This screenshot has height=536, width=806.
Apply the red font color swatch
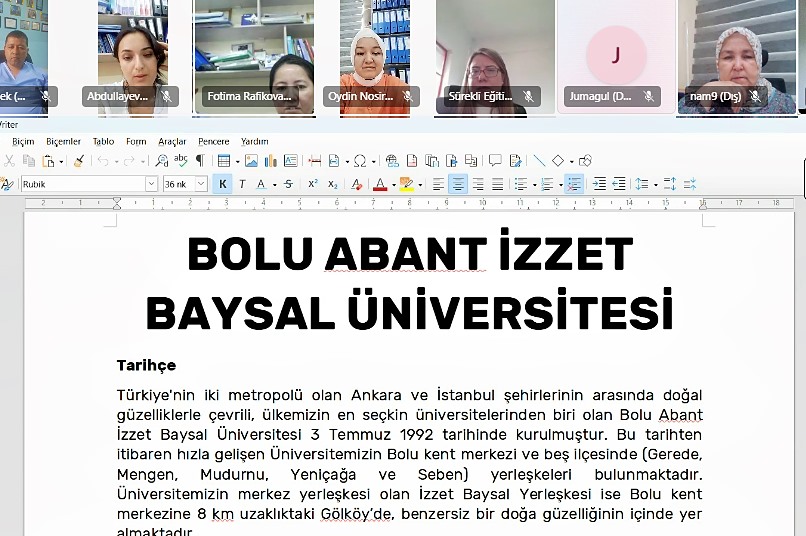pos(380,184)
